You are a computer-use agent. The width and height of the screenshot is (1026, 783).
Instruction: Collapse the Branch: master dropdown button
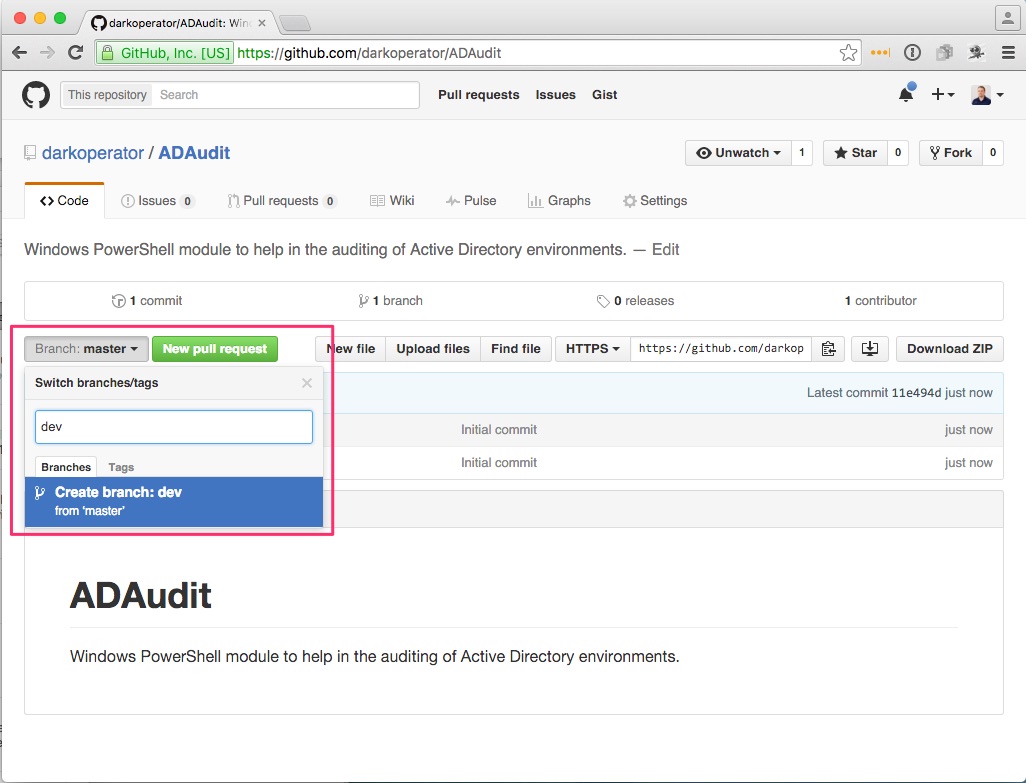pos(86,349)
